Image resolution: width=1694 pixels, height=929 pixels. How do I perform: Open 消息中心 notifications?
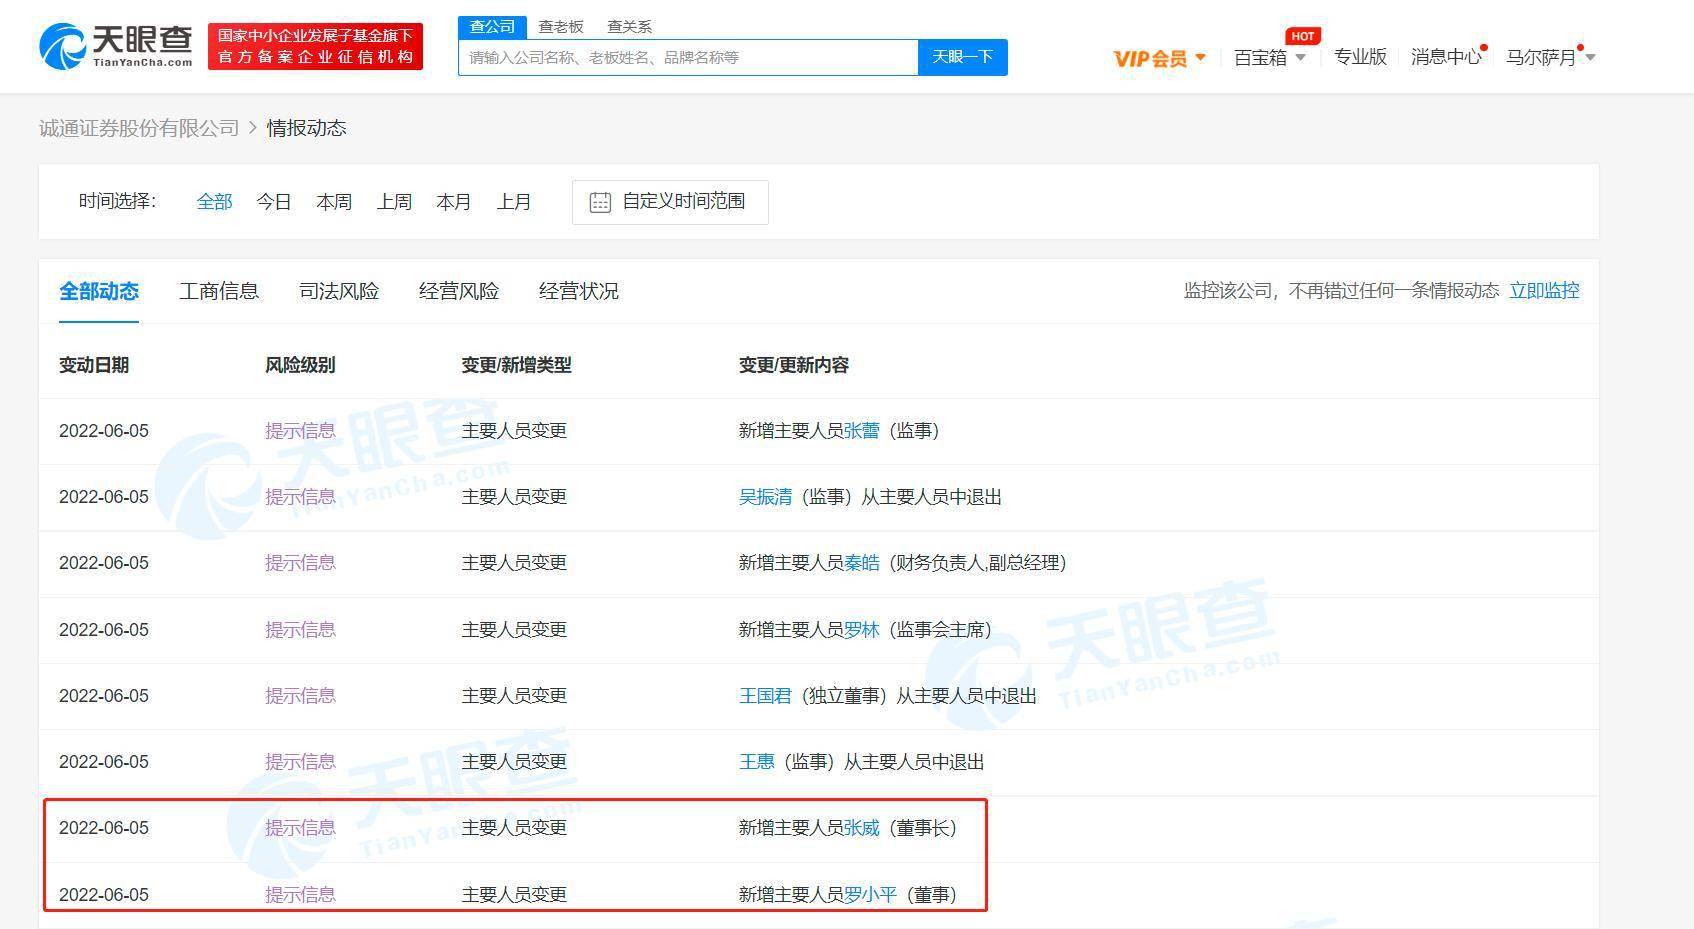coord(1445,58)
